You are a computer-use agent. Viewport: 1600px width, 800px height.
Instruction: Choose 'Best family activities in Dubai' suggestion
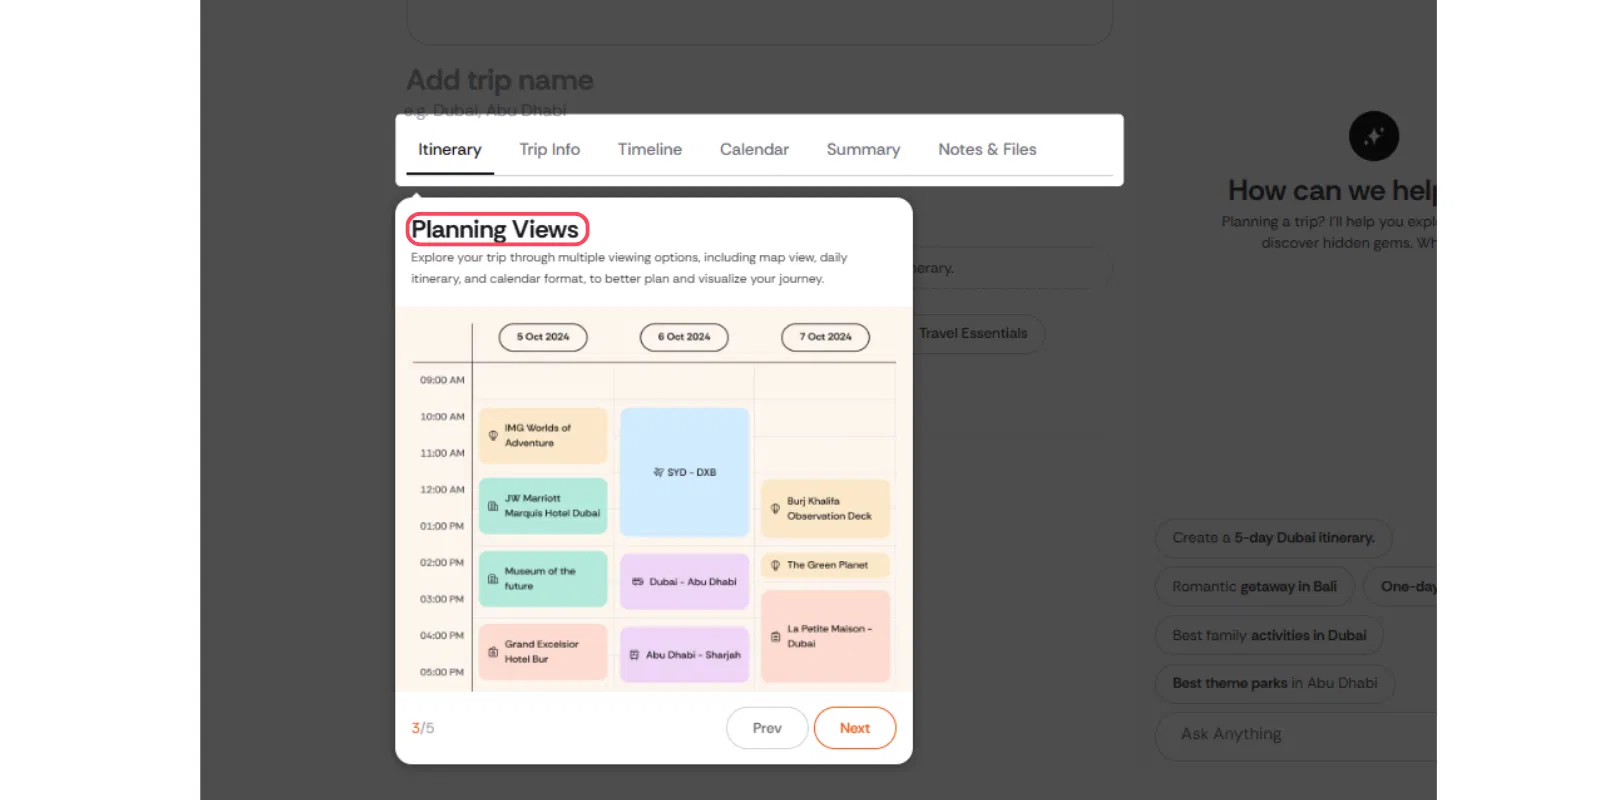[x=1269, y=636]
